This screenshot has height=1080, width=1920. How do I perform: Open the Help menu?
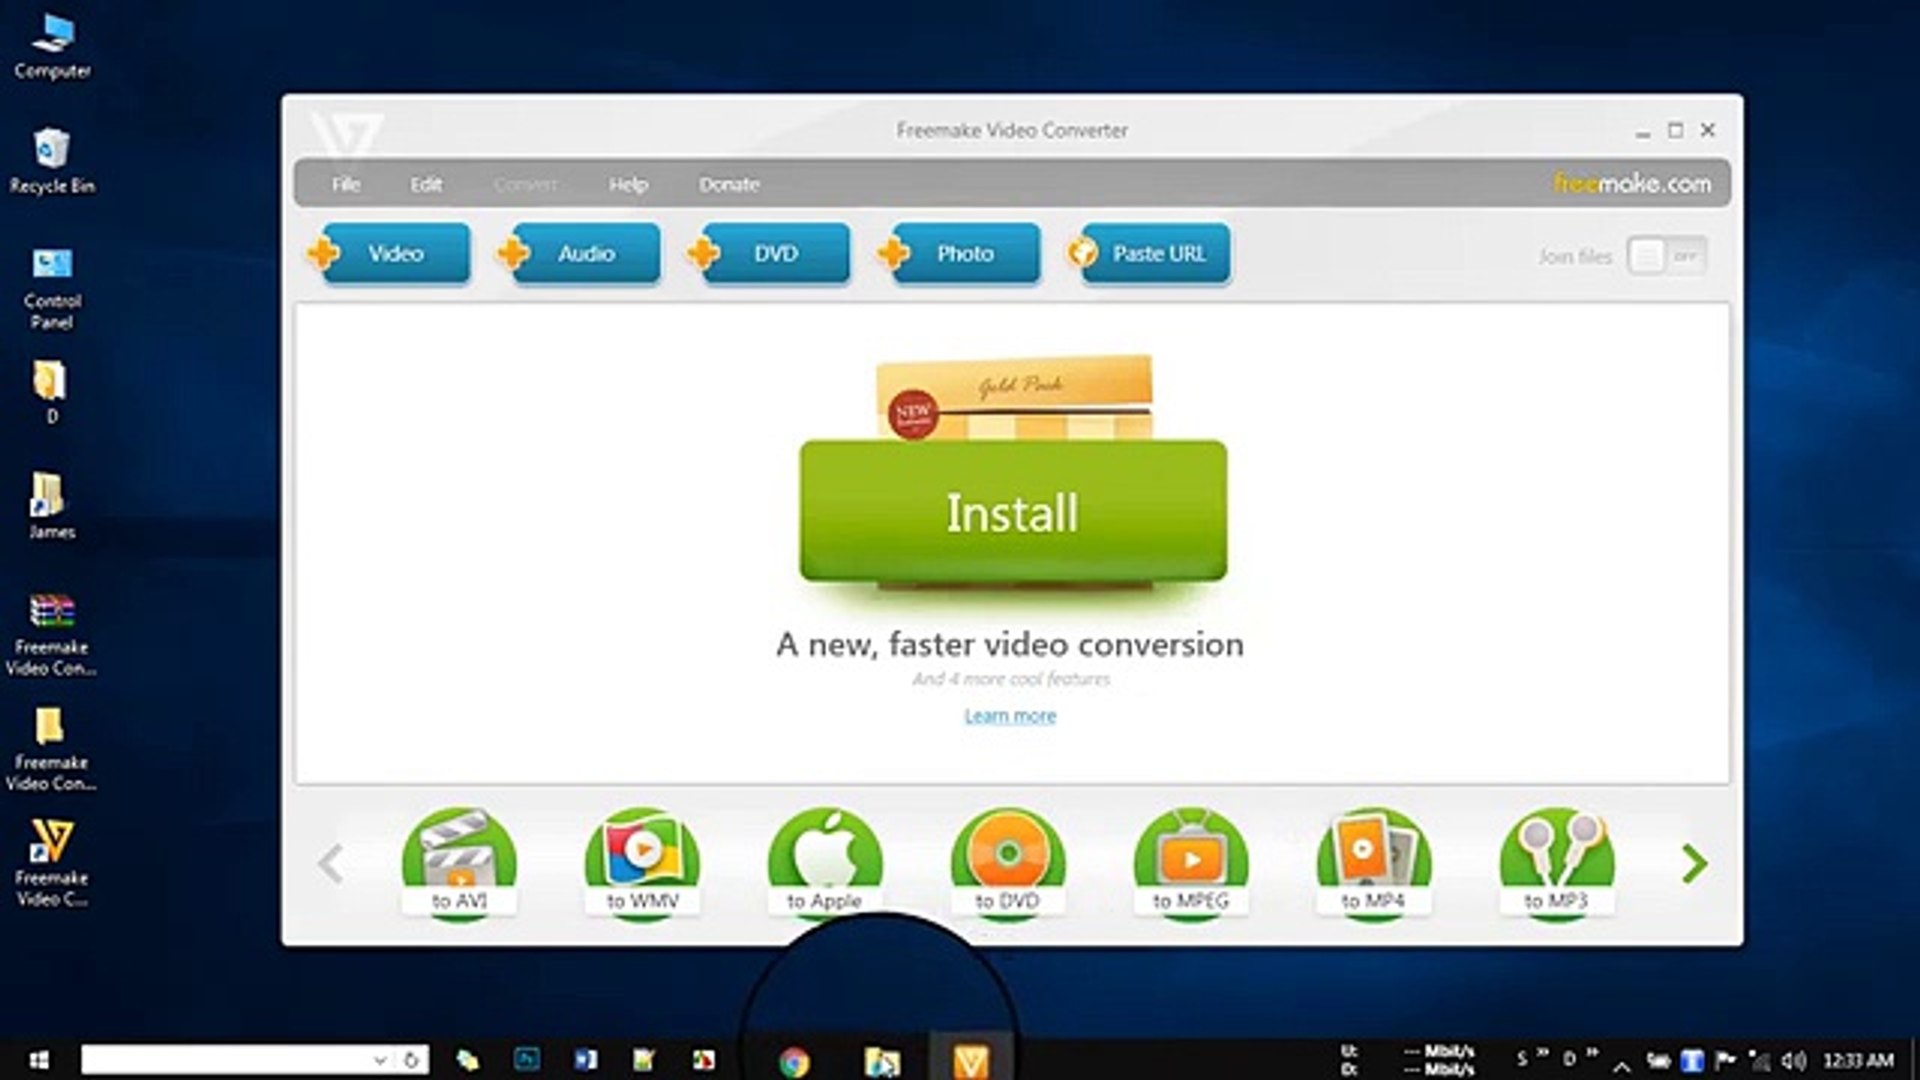(628, 184)
